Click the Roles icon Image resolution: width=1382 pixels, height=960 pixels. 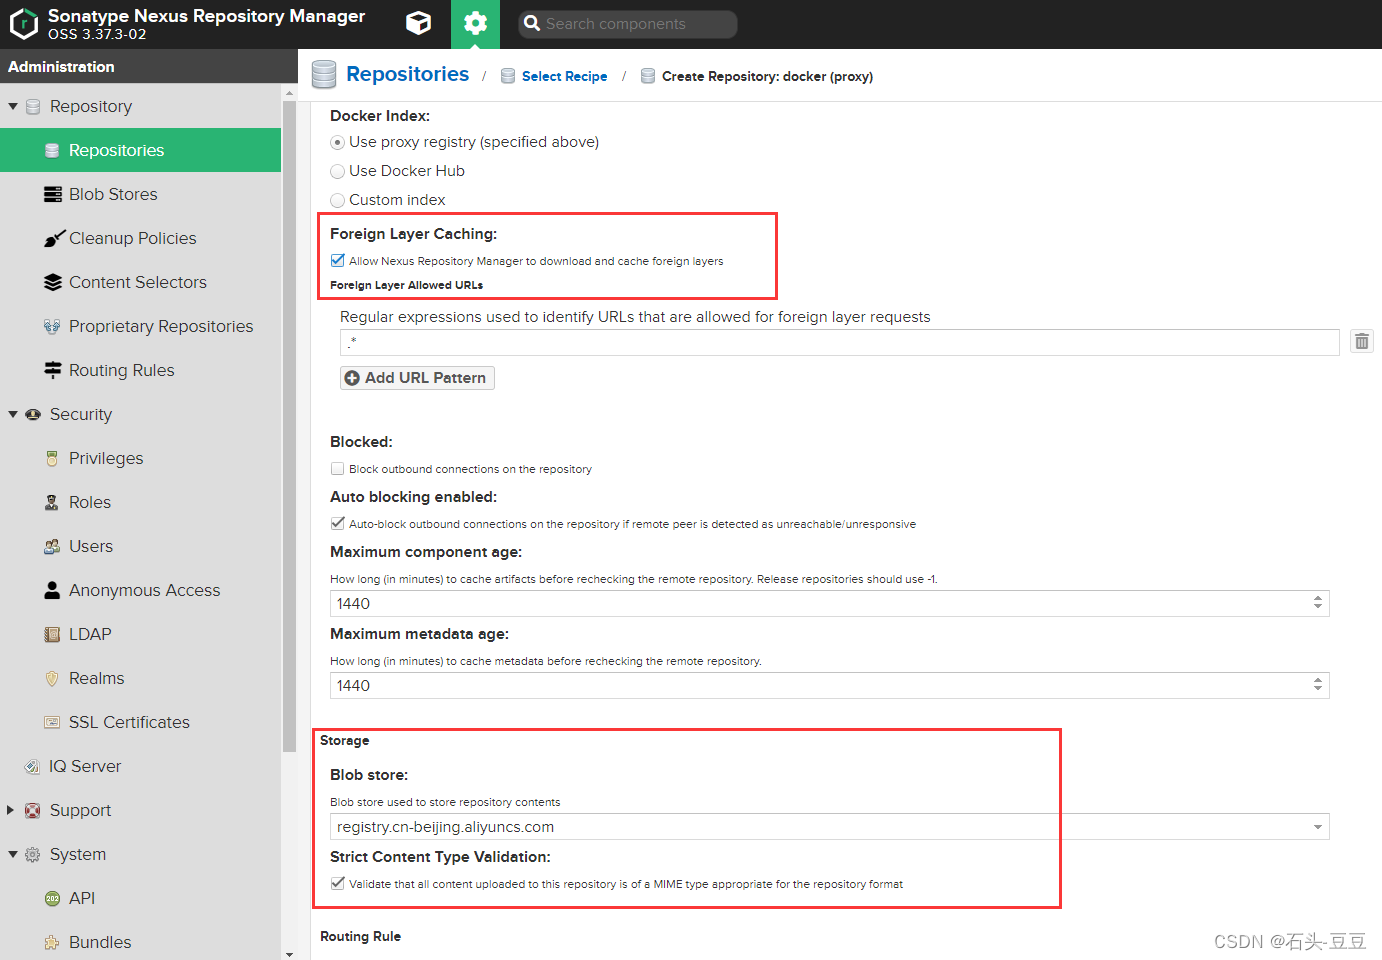point(52,502)
